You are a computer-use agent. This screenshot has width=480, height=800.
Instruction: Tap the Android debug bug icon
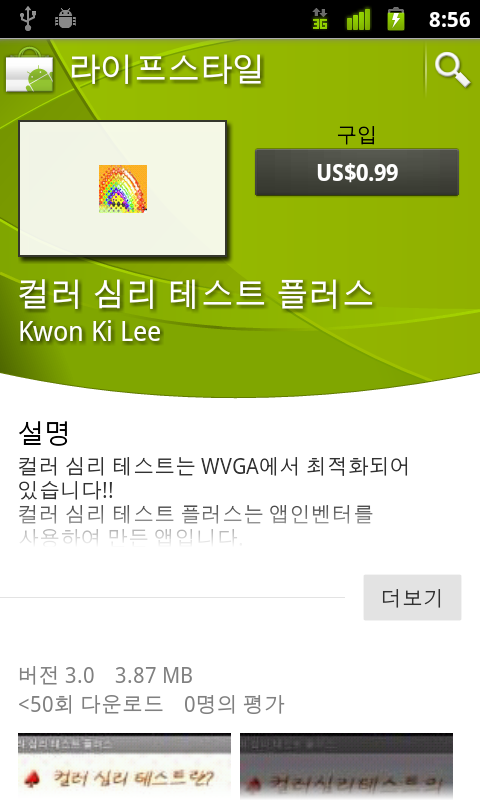click(65, 19)
